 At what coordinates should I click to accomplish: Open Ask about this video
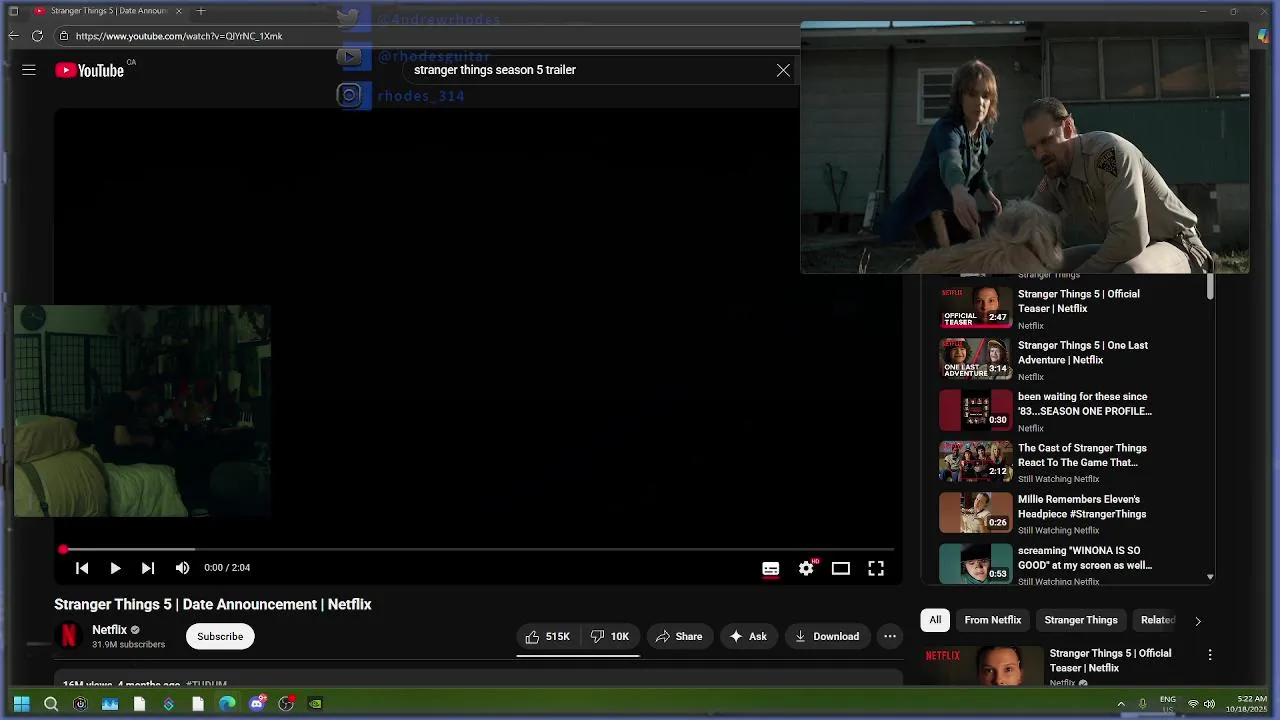(x=748, y=636)
